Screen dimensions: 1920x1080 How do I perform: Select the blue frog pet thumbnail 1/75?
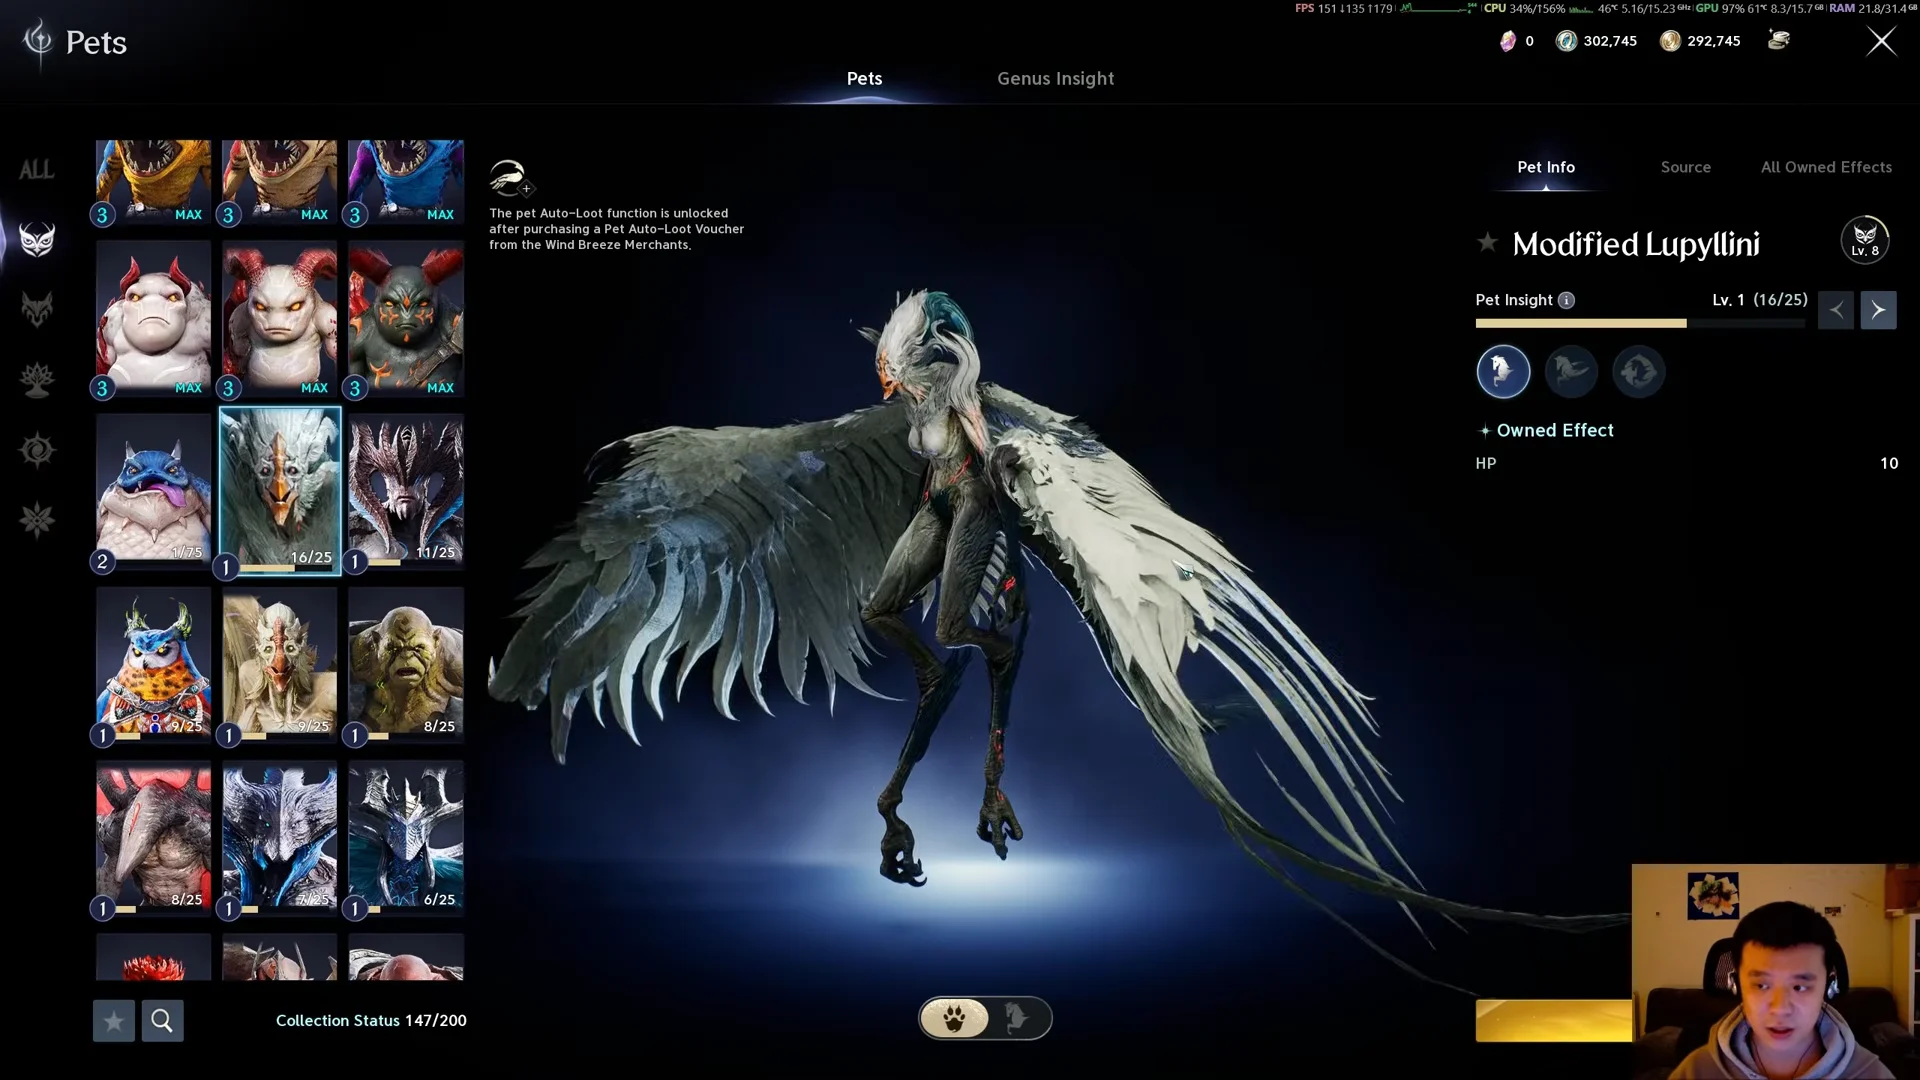tap(154, 490)
